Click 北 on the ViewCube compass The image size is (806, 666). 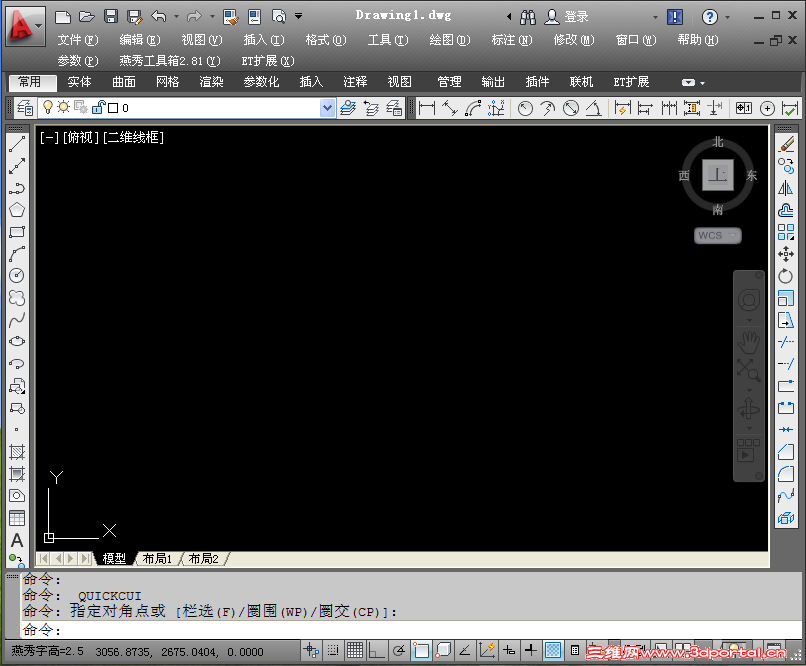tap(717, 142)
